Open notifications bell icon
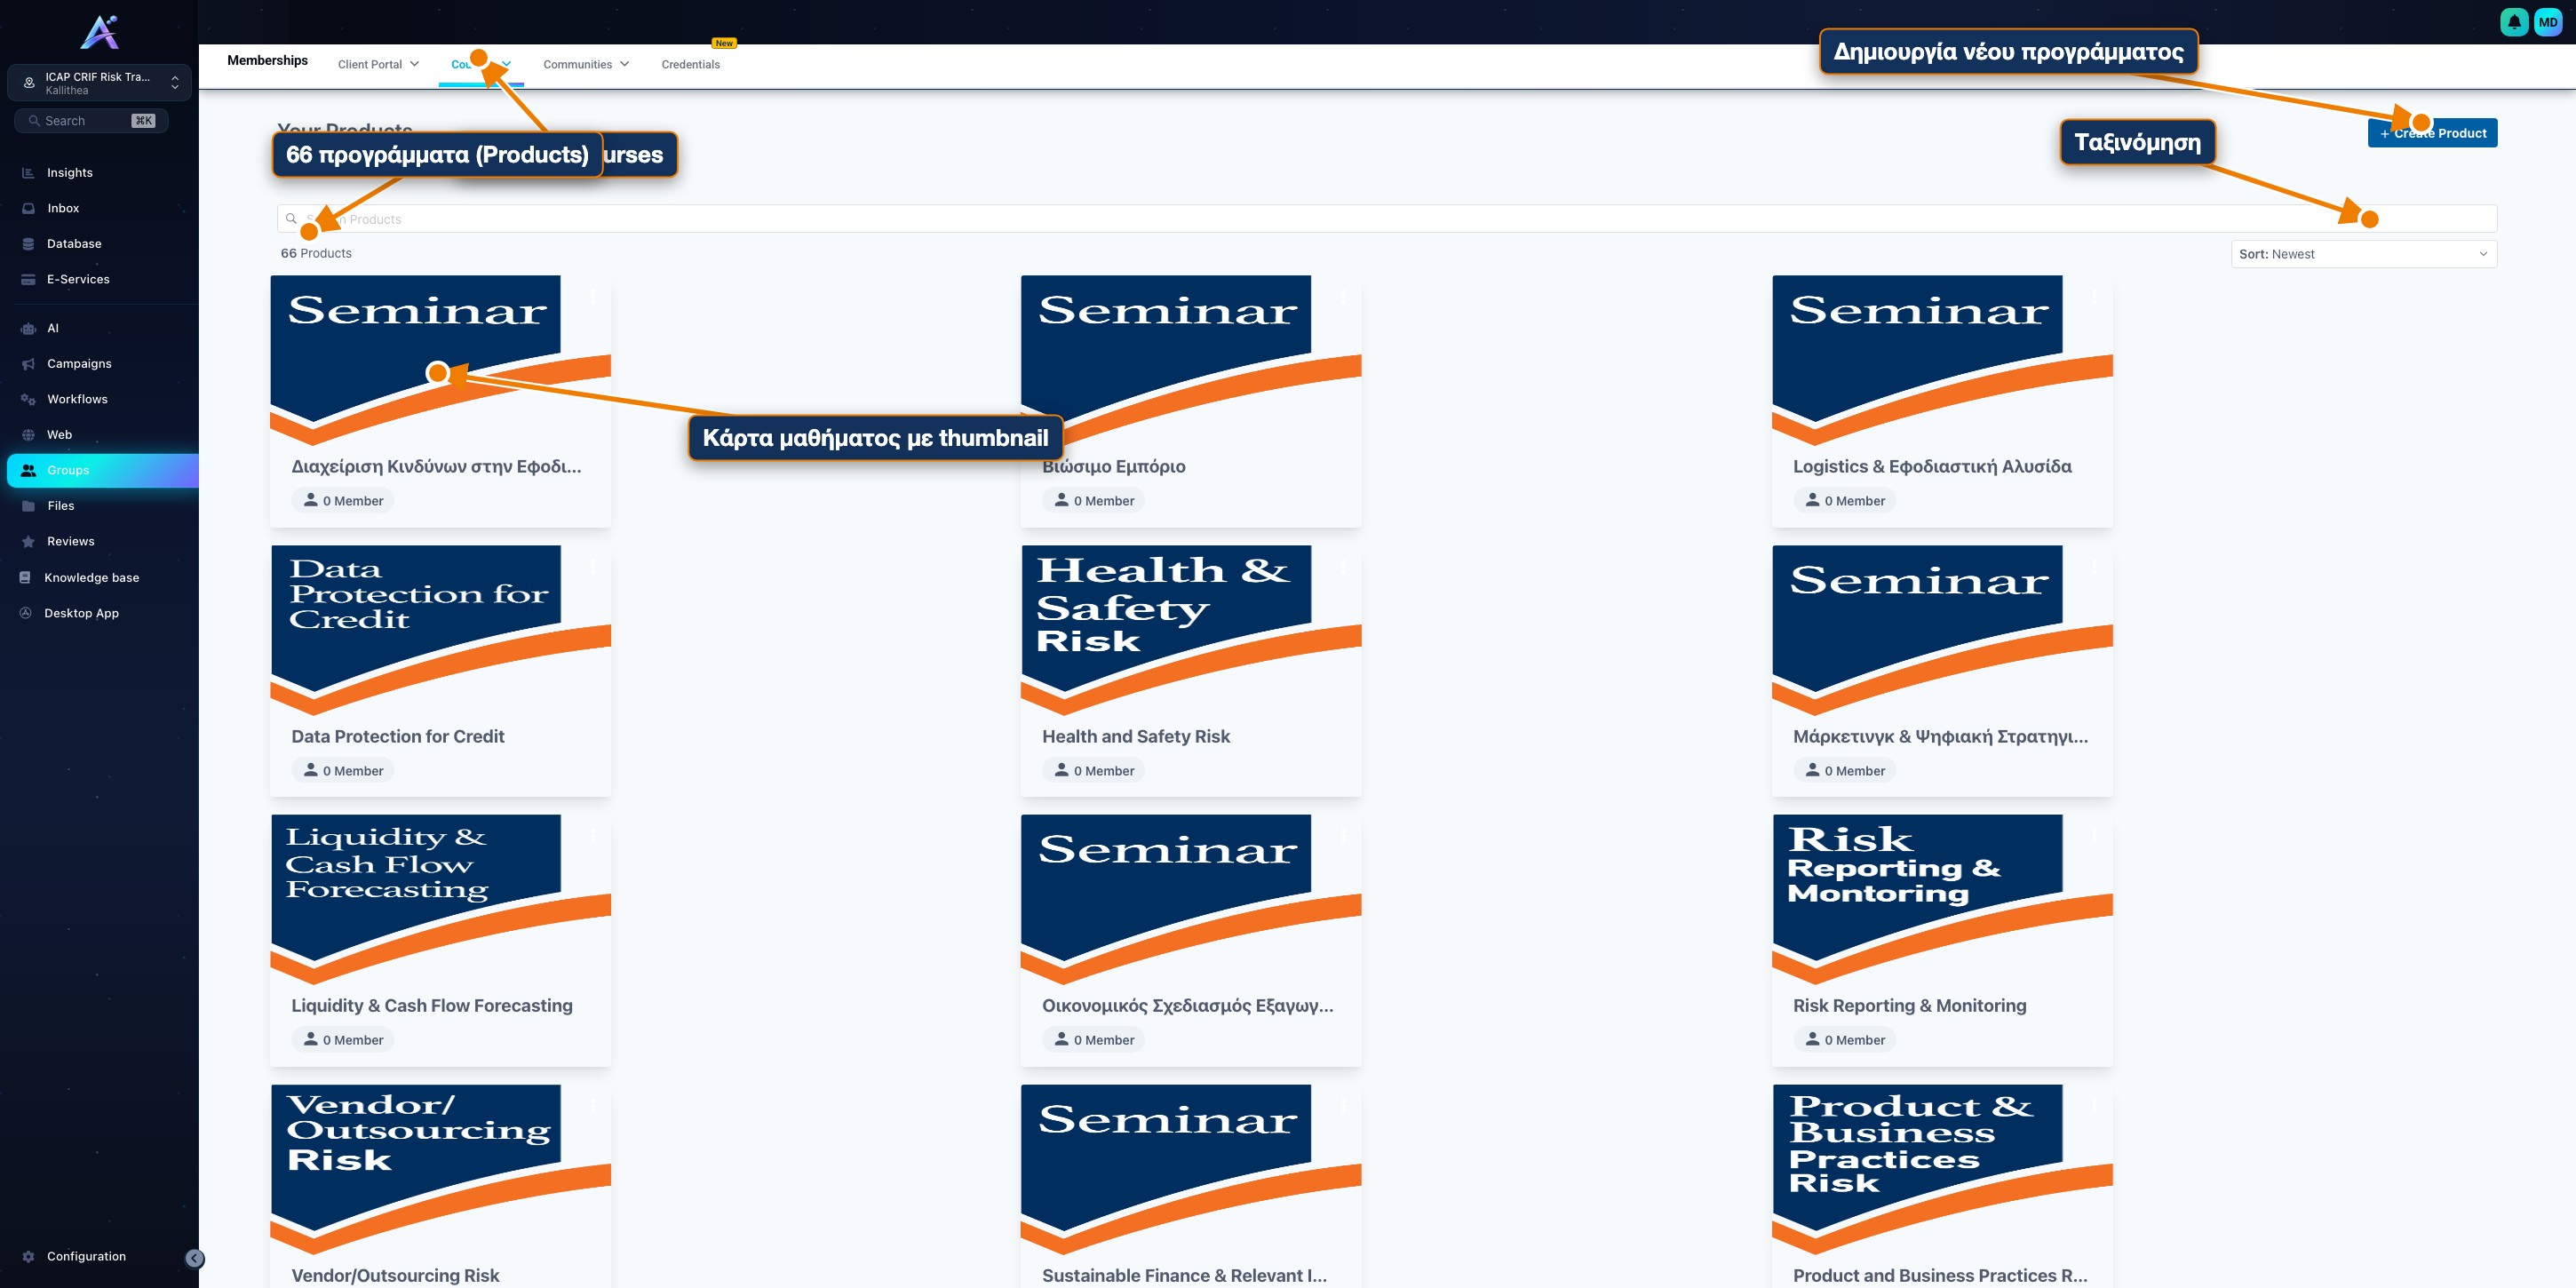 click(x=2513, y=22)
